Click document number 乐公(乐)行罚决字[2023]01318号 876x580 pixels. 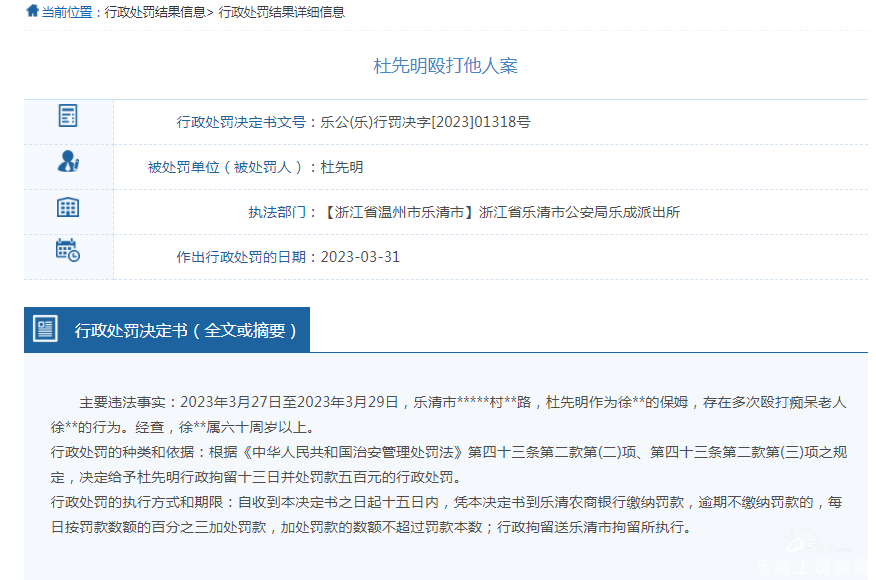[x=425, y=122]
